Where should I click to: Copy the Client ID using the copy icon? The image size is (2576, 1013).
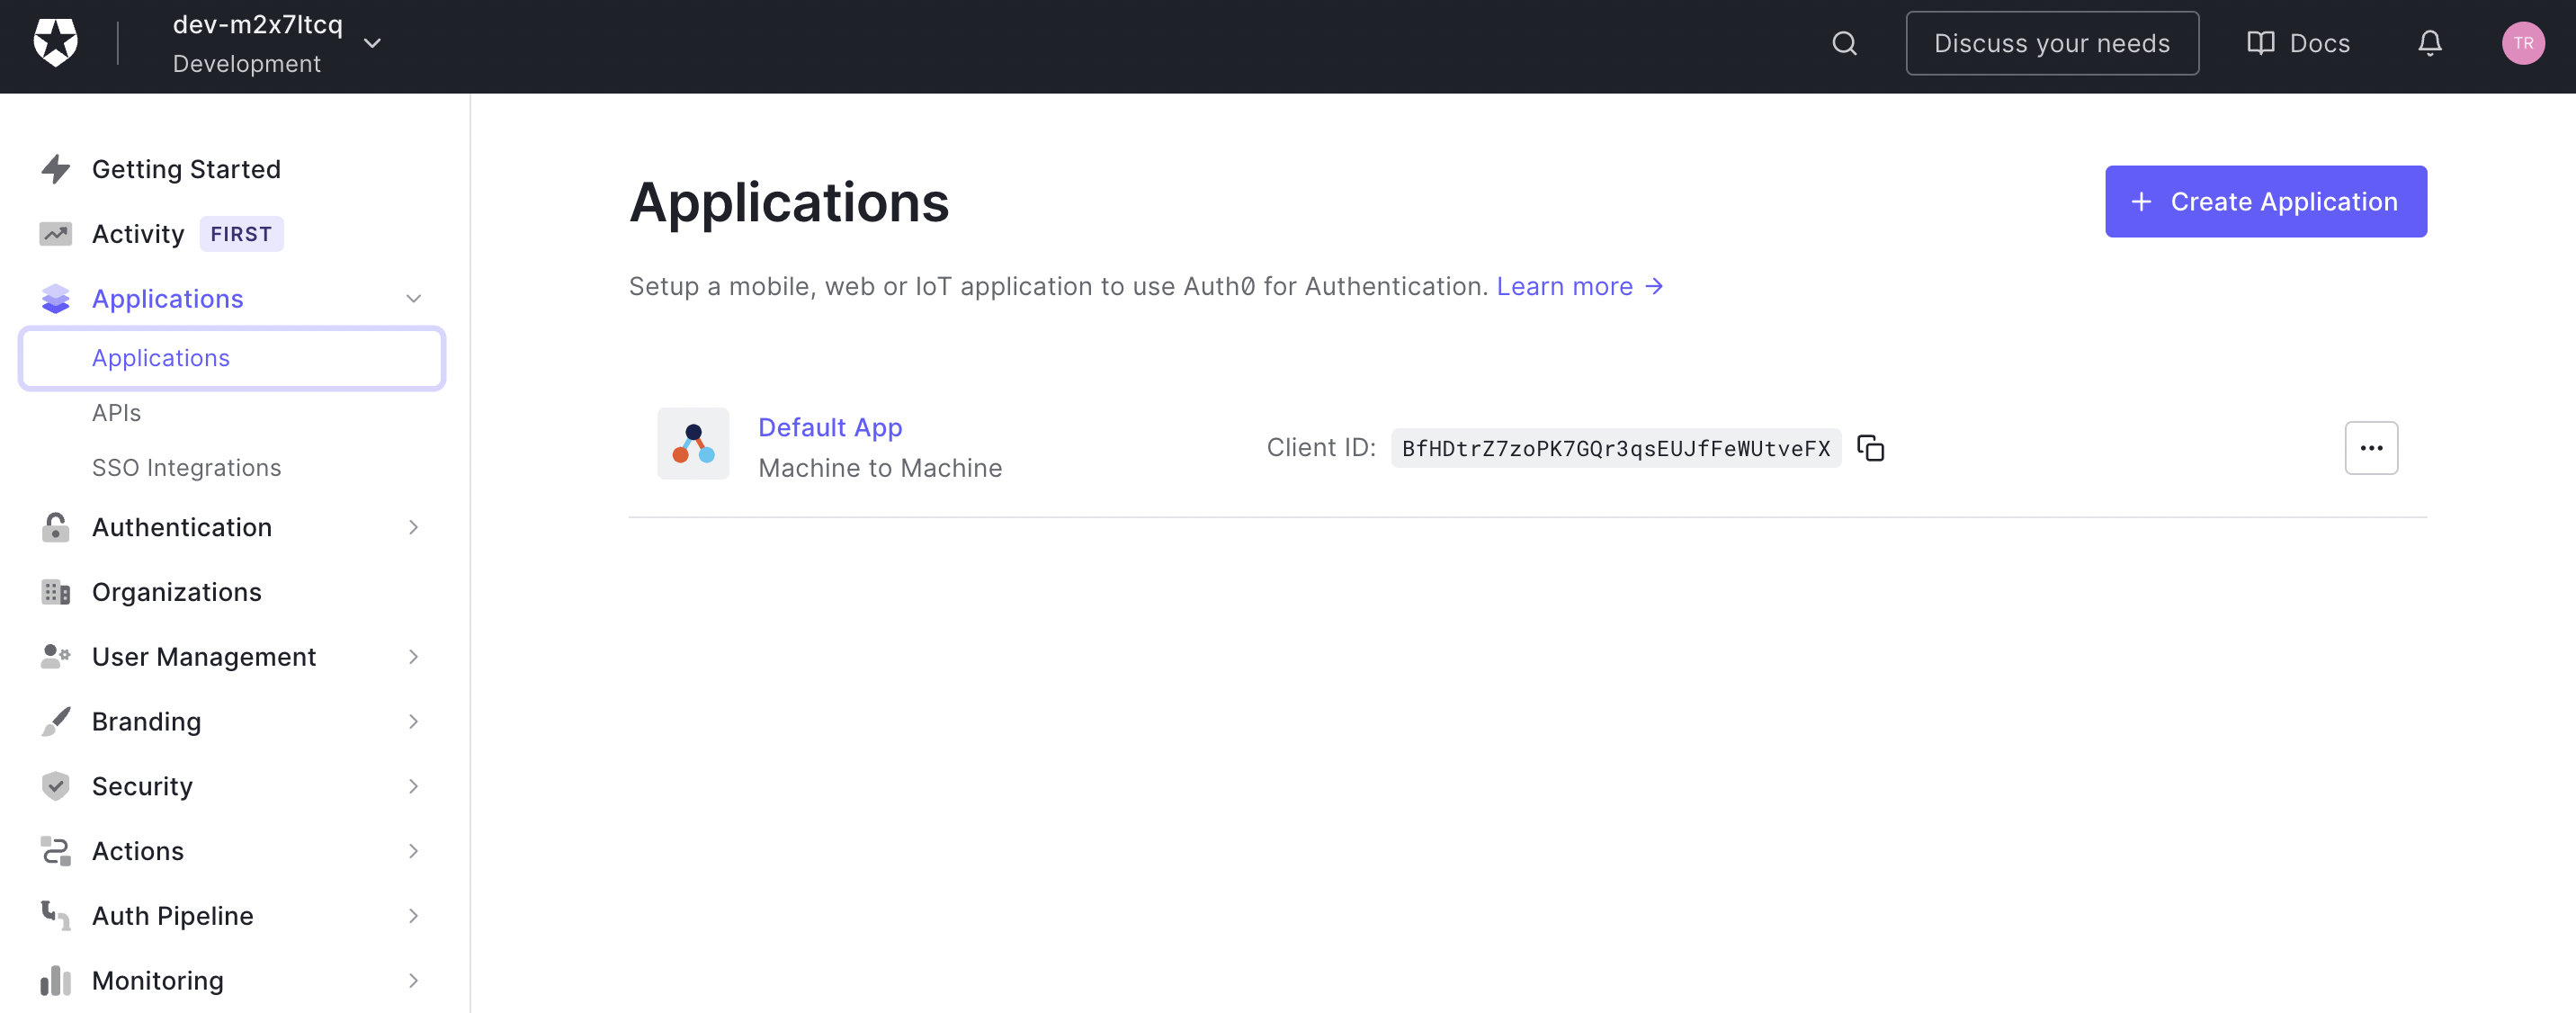click(x=1870, y=448)
